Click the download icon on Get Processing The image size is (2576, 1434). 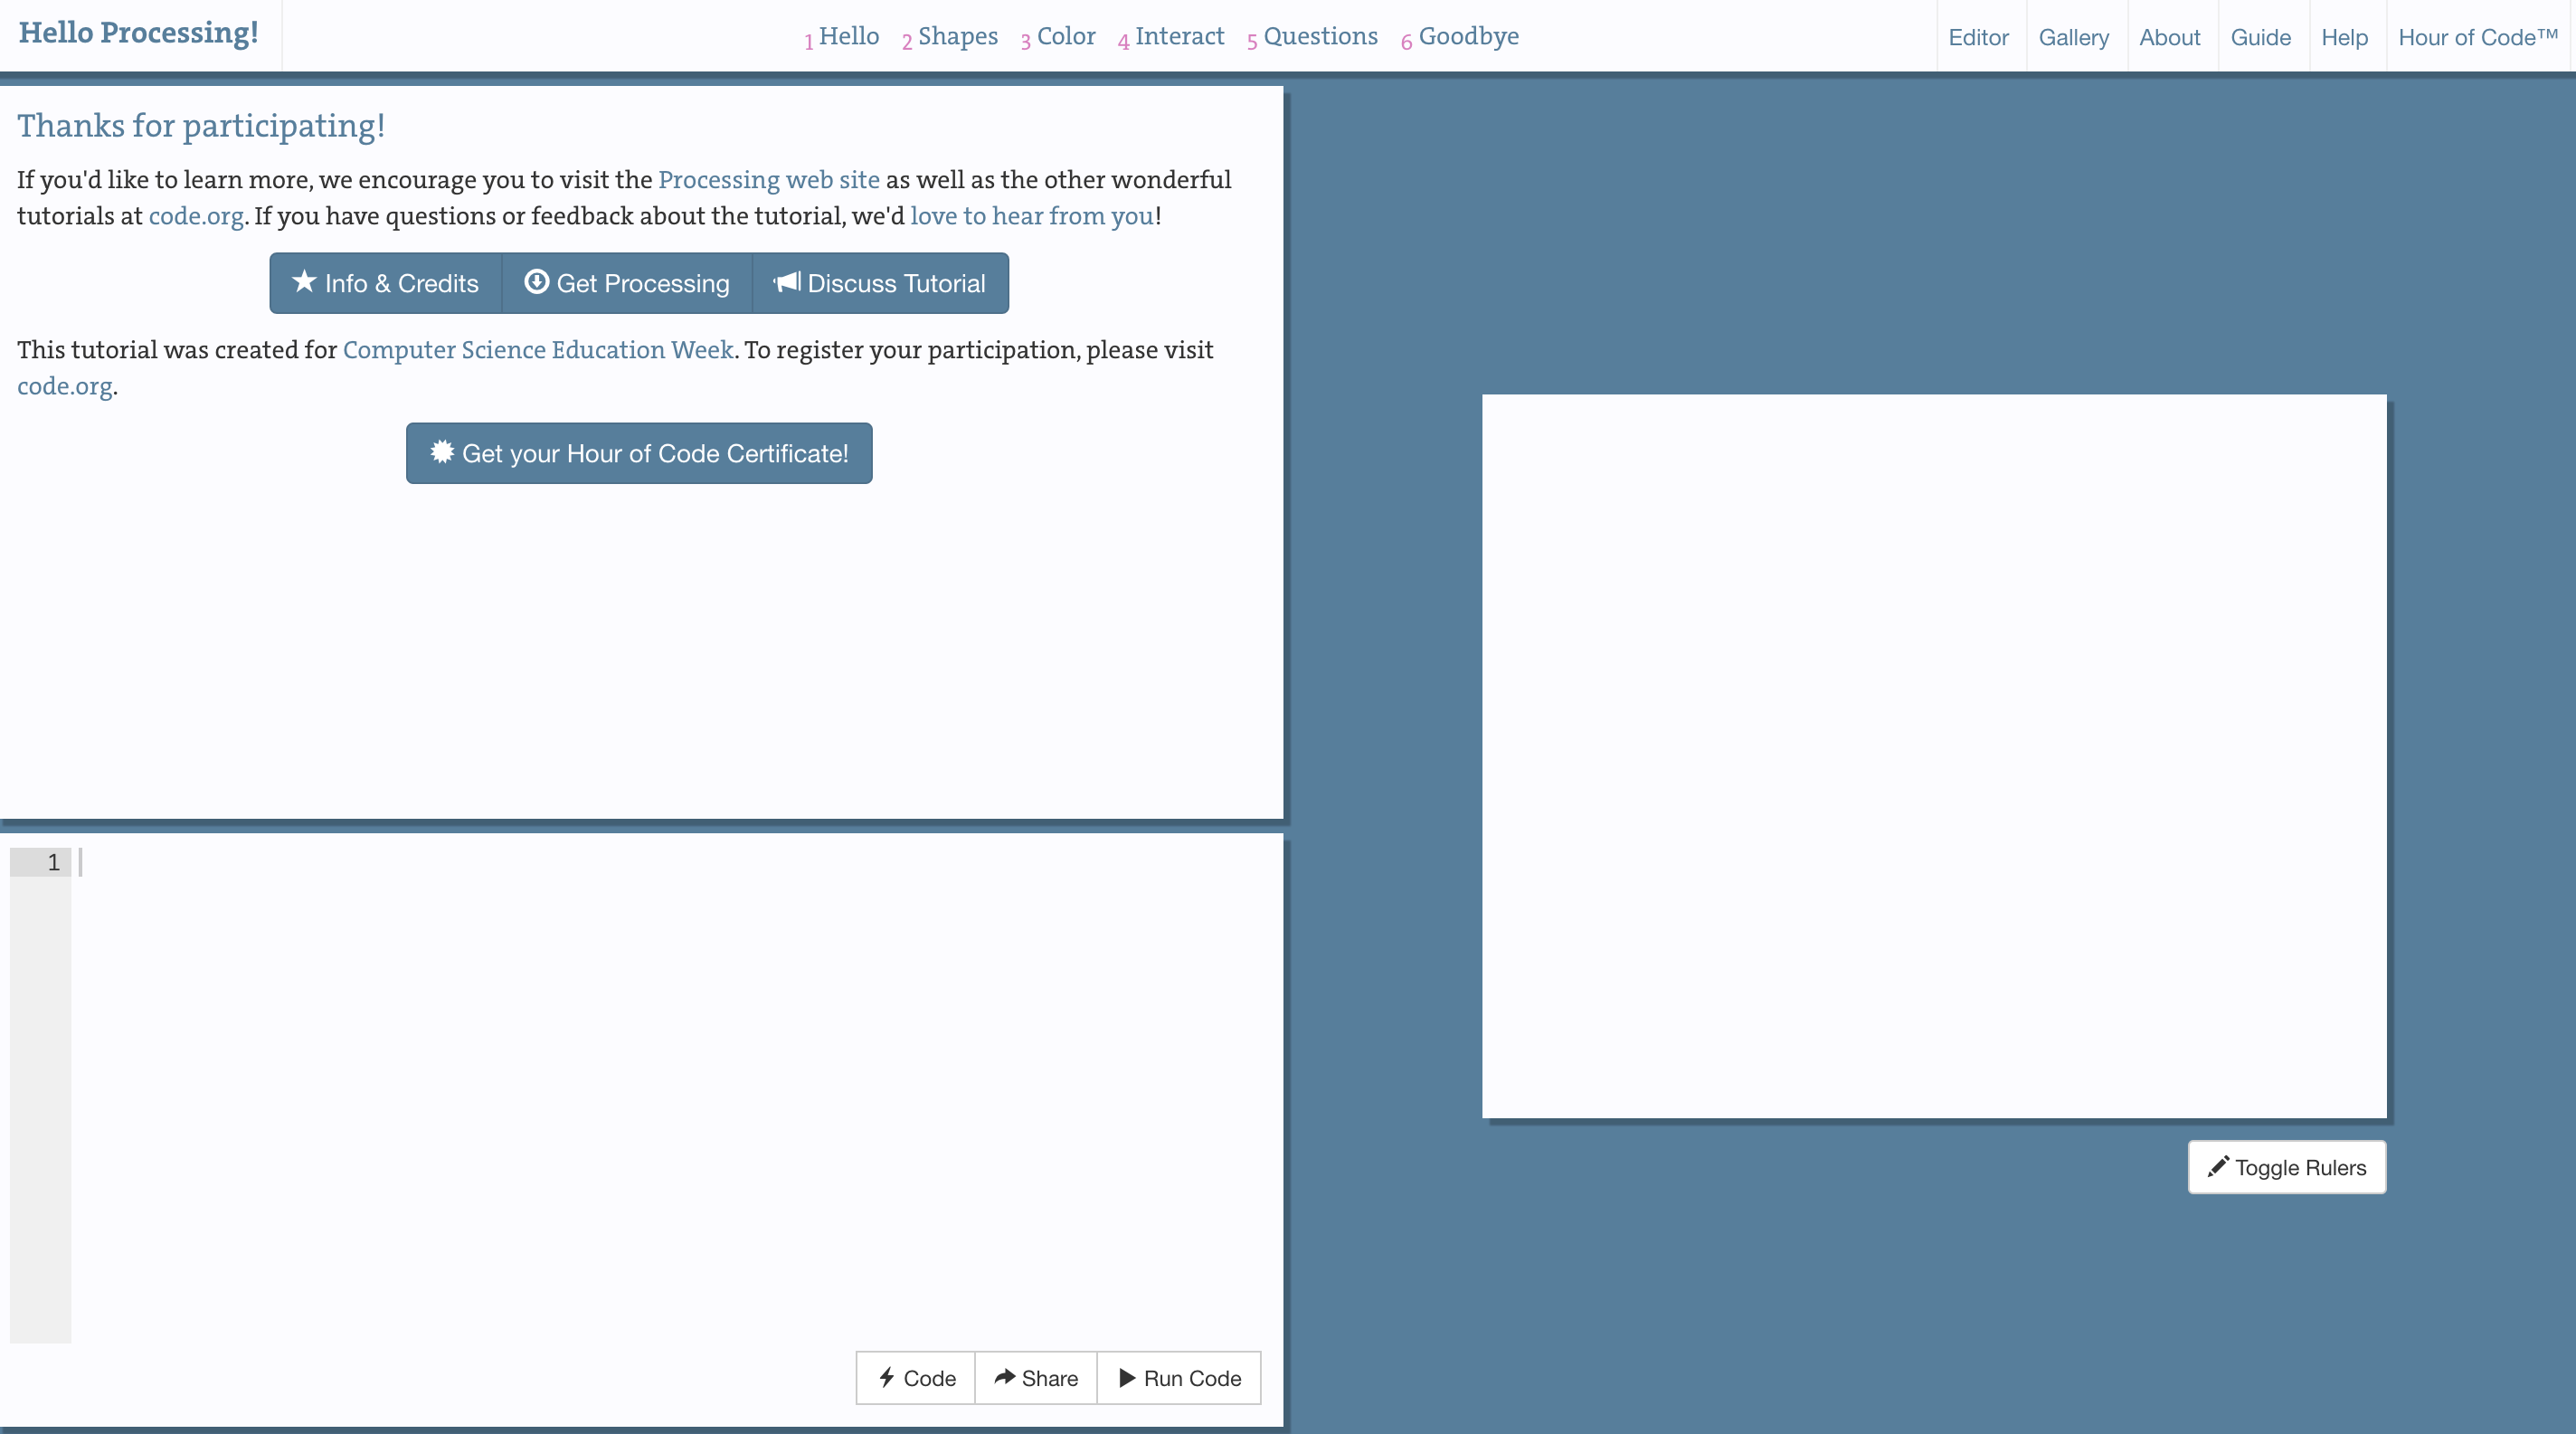tap(536, 282)
